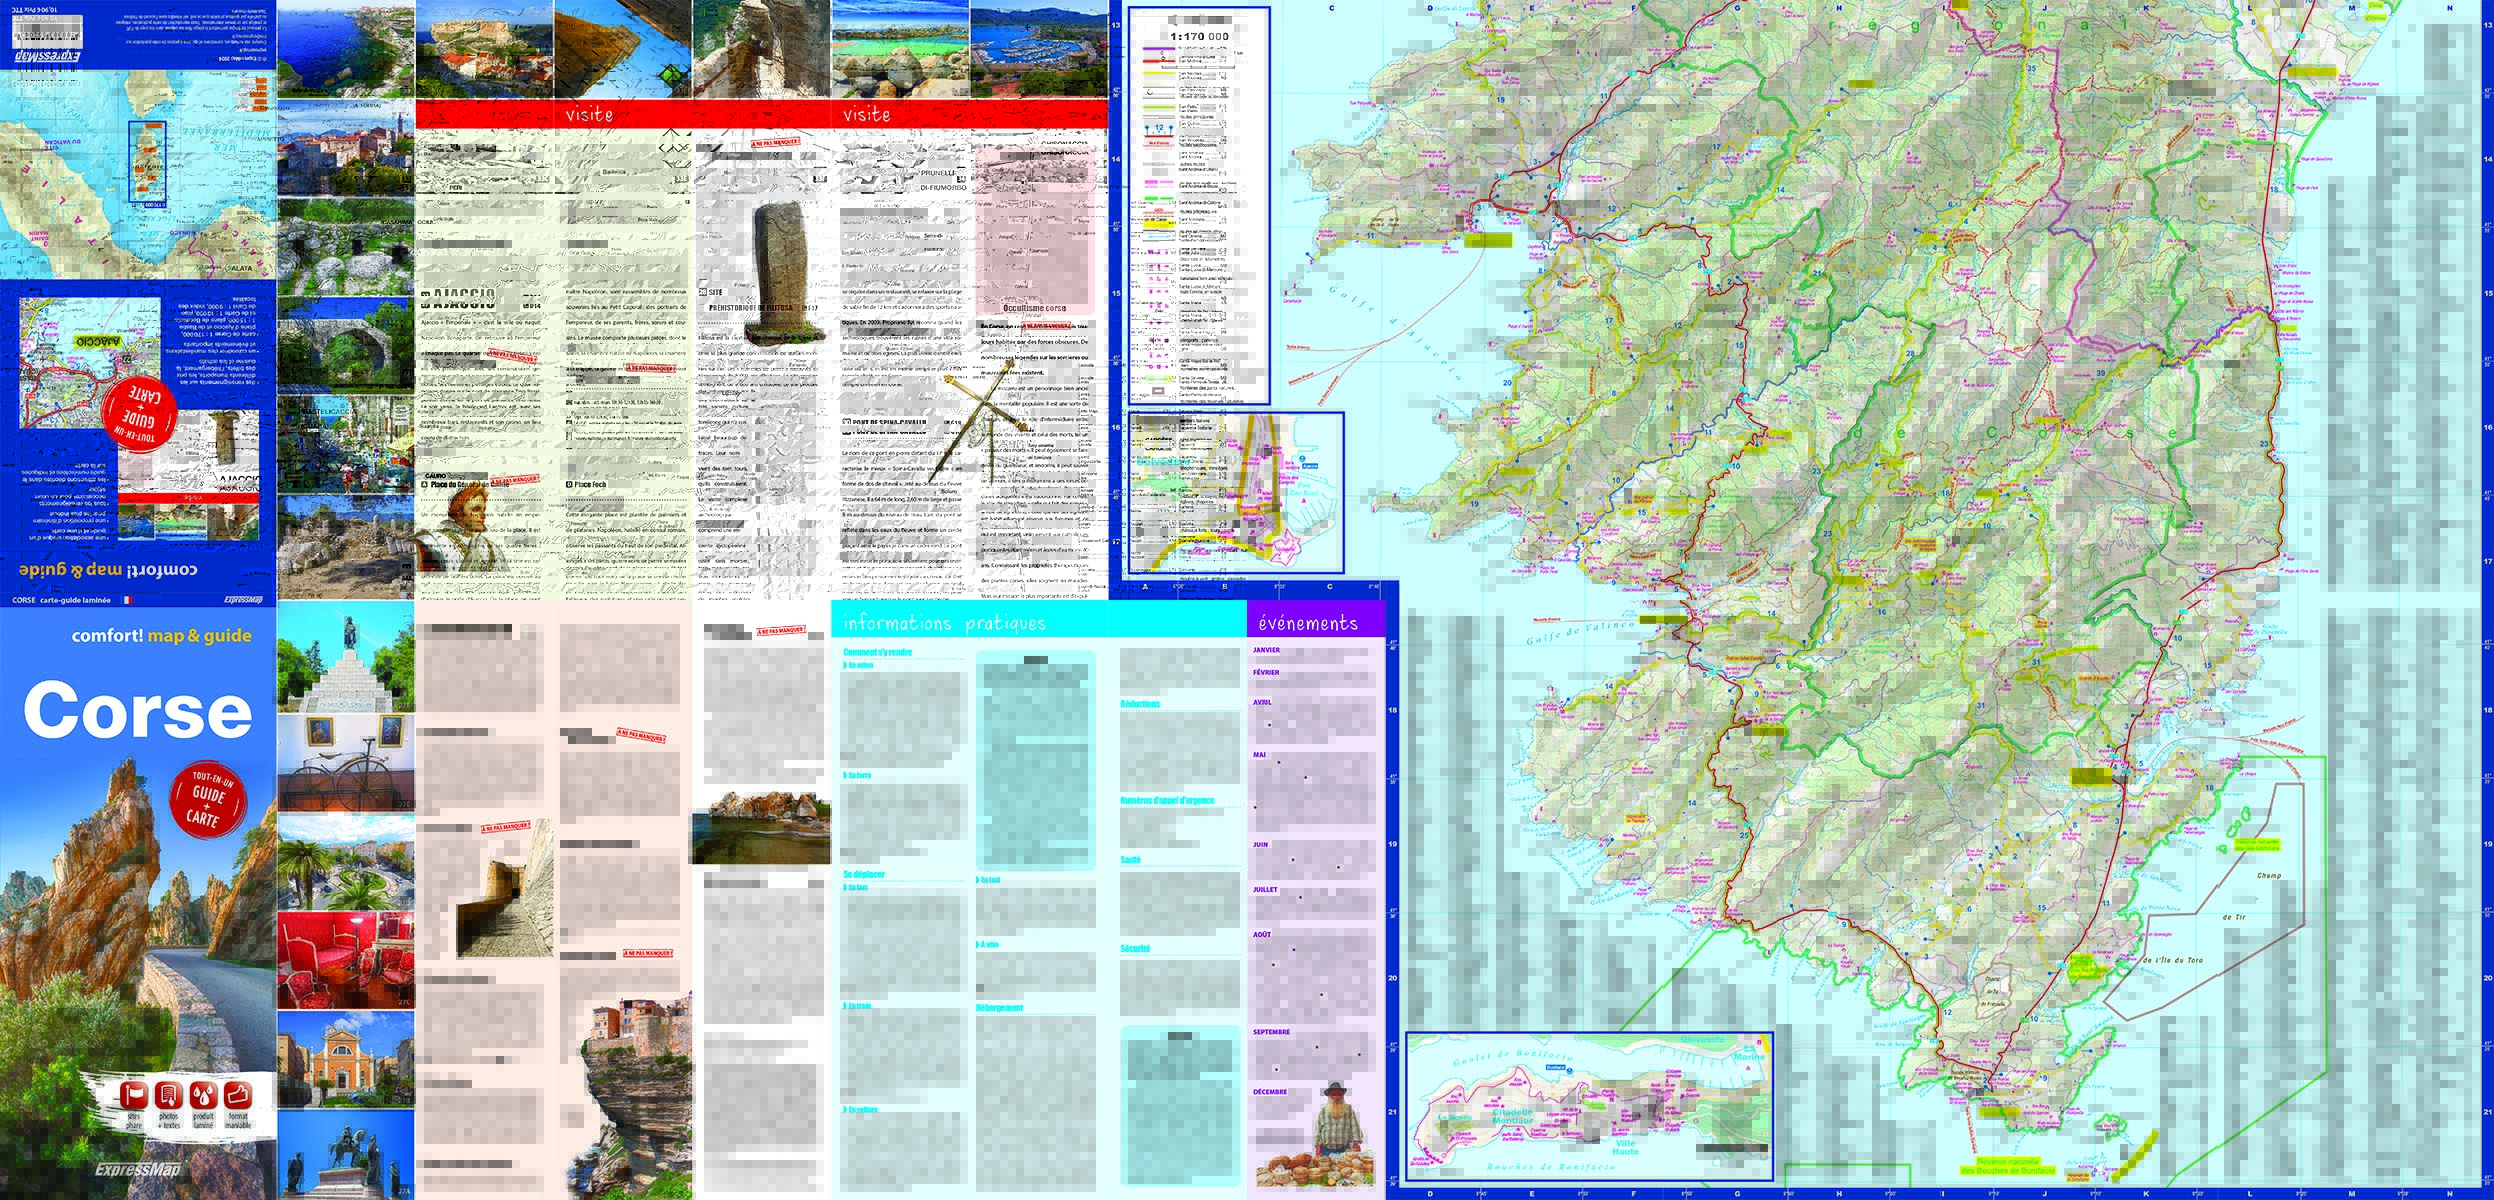The height and width of the screenshot is (1200, 2494).
Task: Click the 'informations pratiques' header
Action: point(943,623)
